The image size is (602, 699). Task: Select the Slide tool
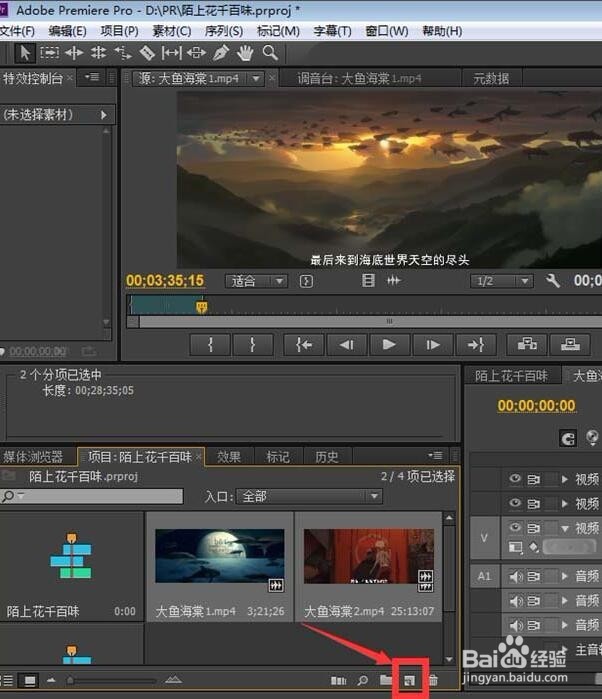click(x=196, y=53)
